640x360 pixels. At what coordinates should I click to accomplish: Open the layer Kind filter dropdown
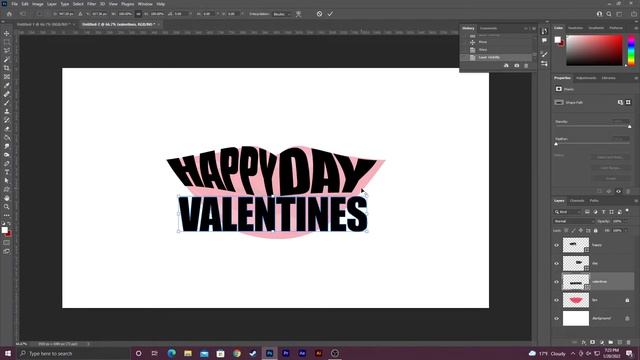[567, 212]
